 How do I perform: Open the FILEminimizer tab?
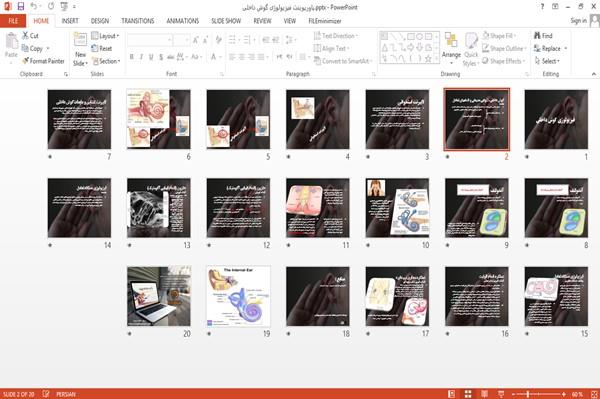pyautogui.click(x=325, y=21)
